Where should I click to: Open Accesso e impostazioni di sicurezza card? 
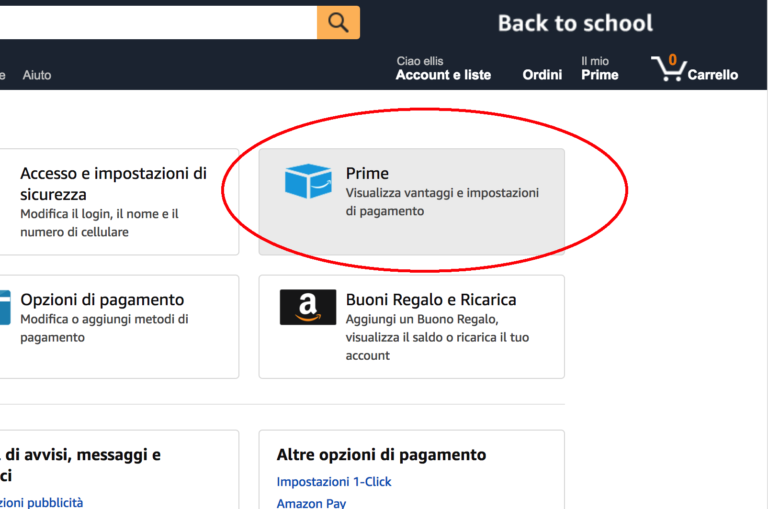tap(113, 184)
